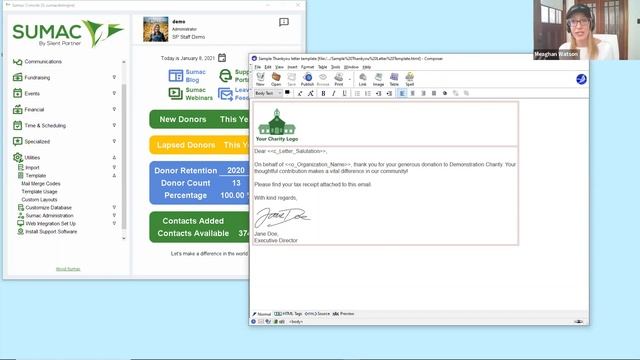Switch to the HTML Source tab
This screenshot has width=640, height=360.
317,314
